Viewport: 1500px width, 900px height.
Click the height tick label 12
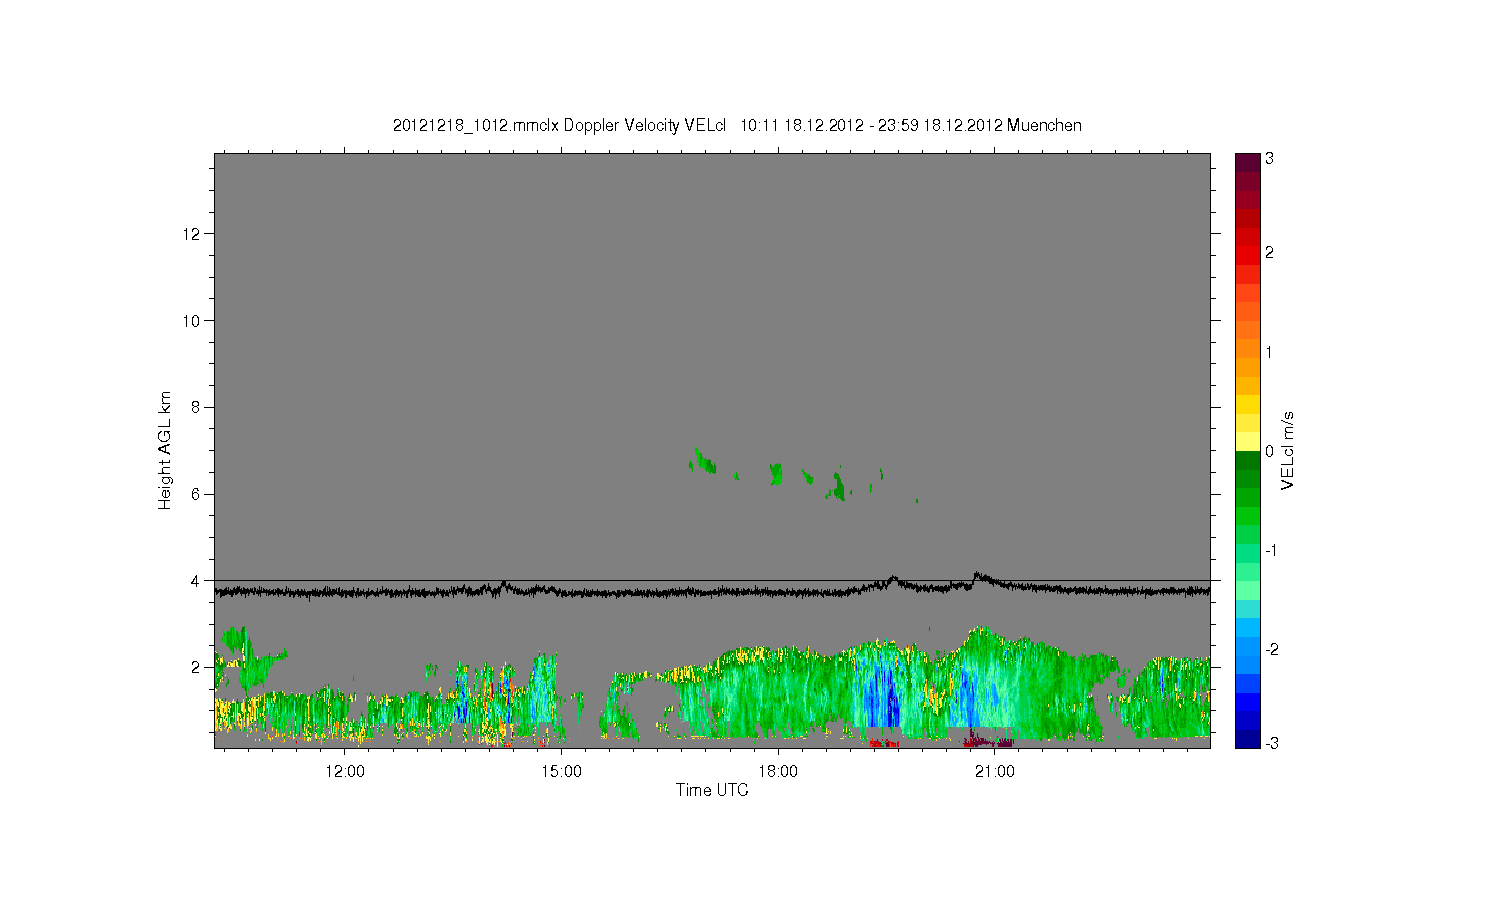coord(192,234)
